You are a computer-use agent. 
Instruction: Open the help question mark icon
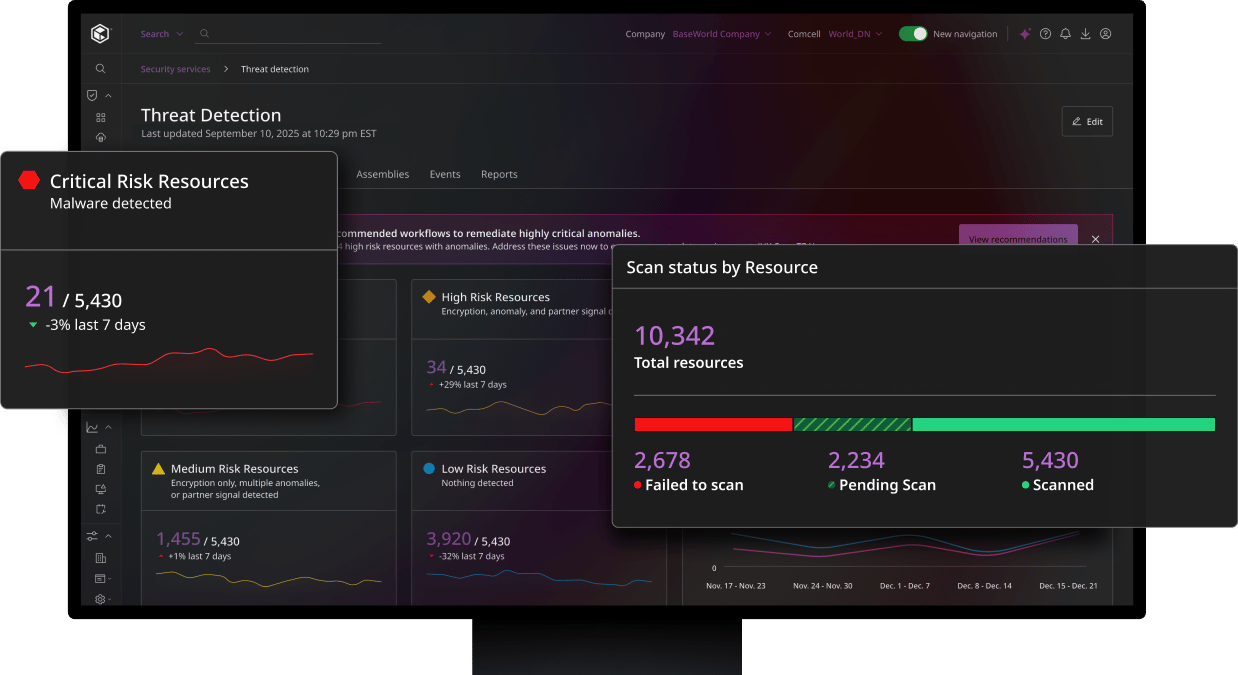[1045, 34]
